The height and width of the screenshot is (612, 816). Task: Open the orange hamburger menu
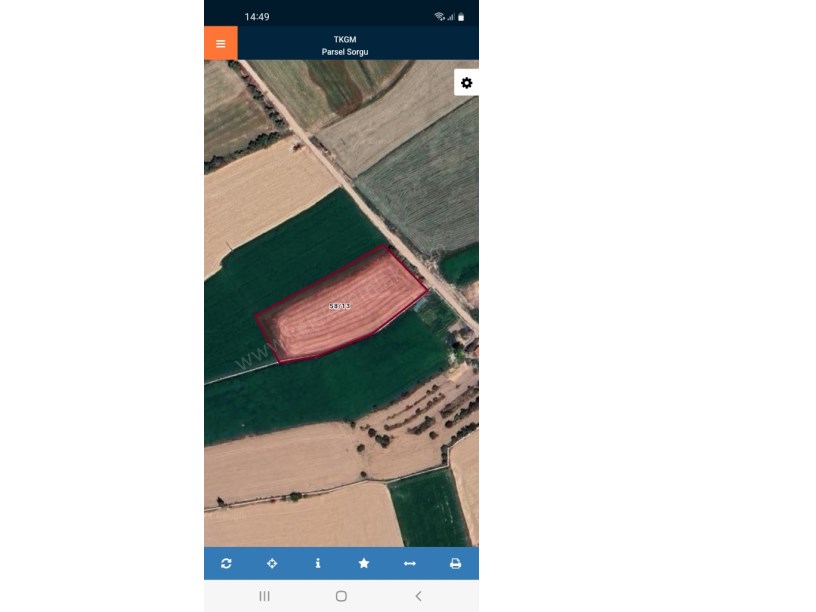click(221, 43)
